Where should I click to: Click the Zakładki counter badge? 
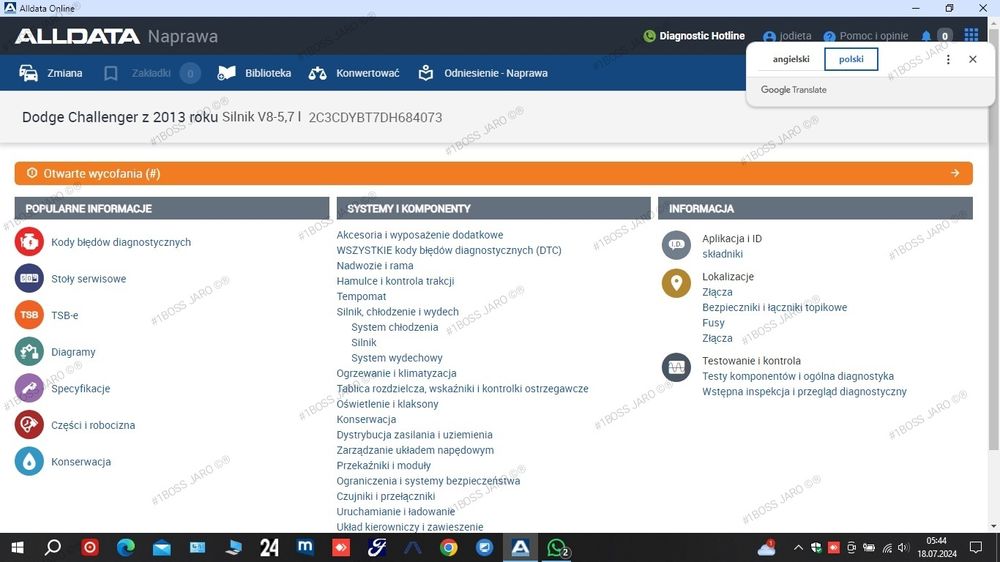[190, 73]
